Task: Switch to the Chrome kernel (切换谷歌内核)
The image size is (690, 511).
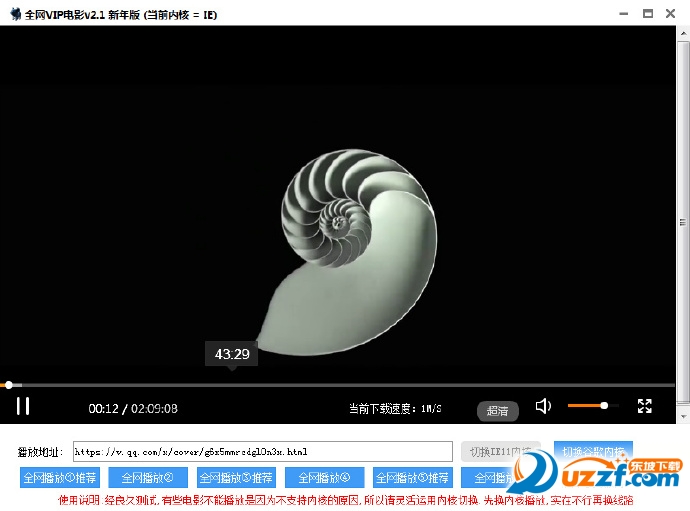Action: coord(593,450)
